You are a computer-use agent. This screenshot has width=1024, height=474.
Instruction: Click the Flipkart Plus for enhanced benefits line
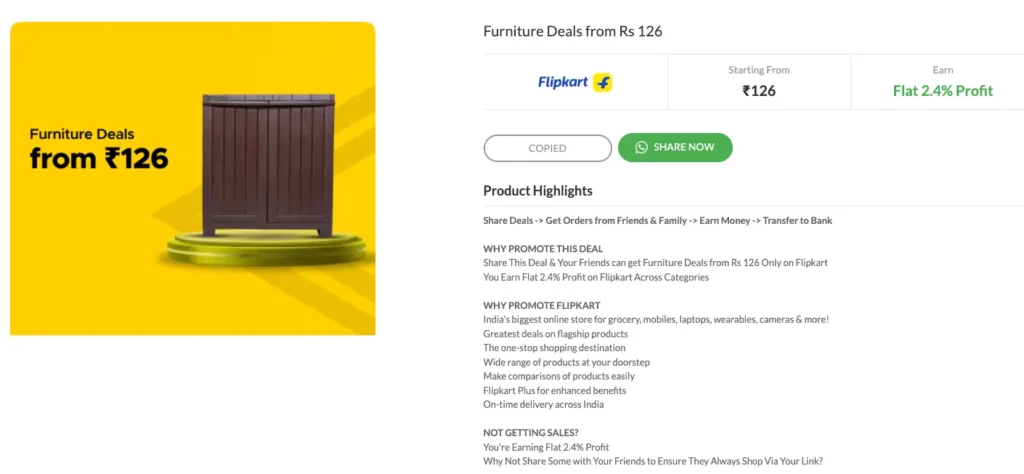point(554,390)
